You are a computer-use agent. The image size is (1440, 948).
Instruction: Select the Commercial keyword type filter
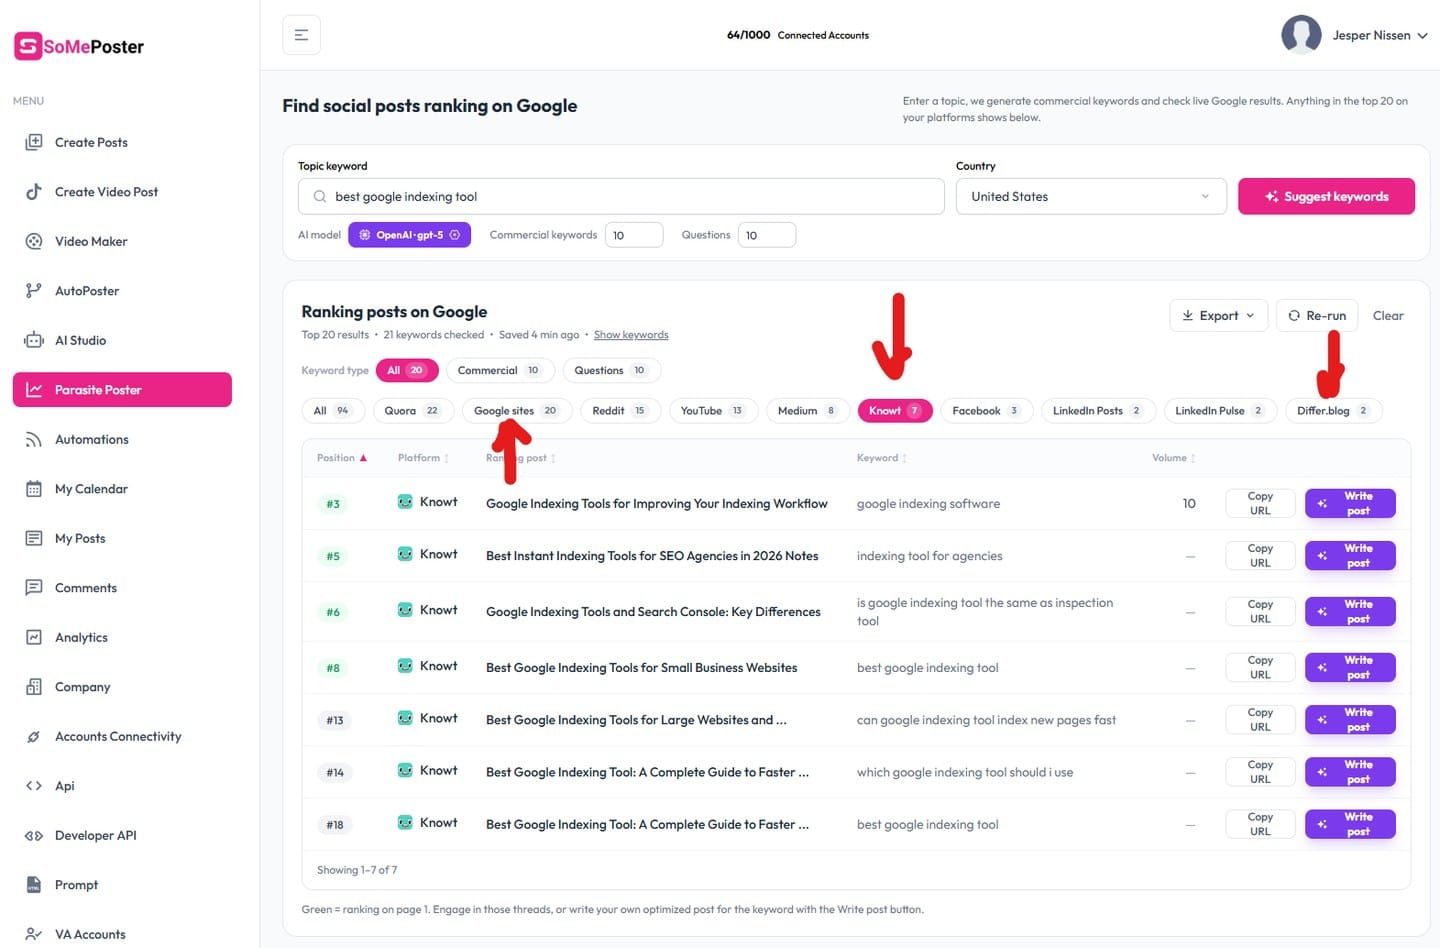(499, 370)
